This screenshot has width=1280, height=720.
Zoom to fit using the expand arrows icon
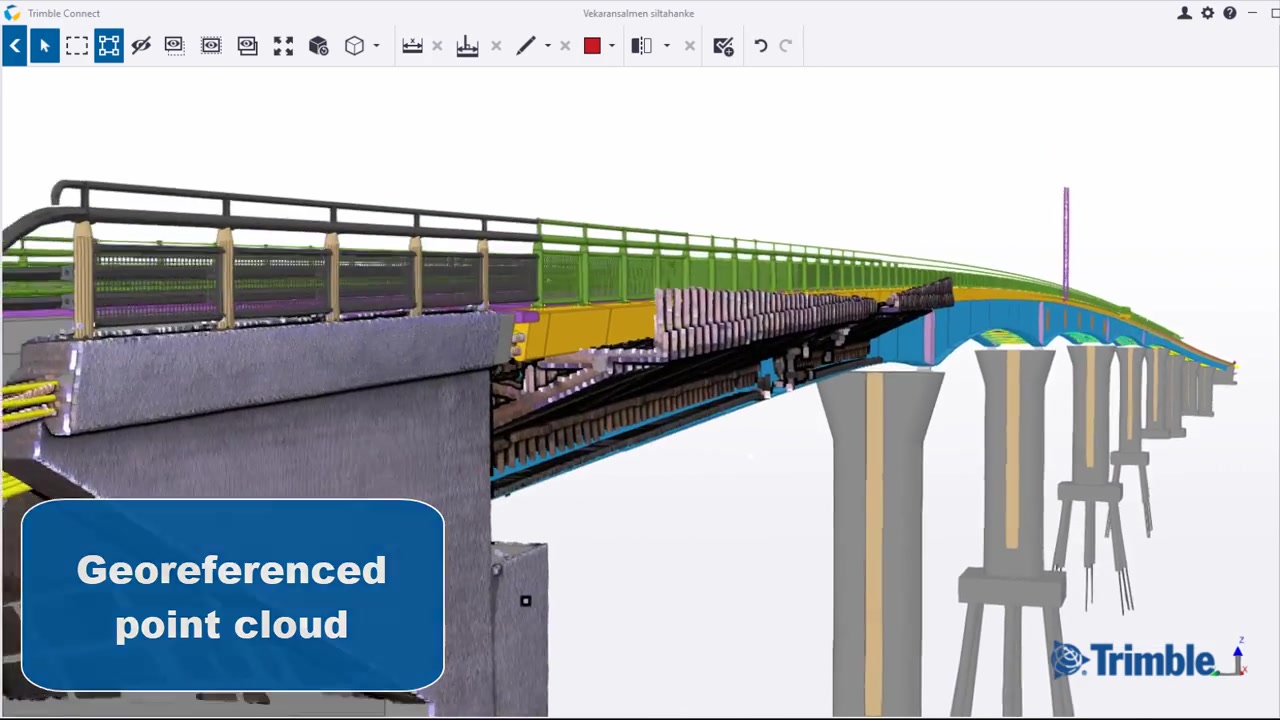[x=283, y=45]
